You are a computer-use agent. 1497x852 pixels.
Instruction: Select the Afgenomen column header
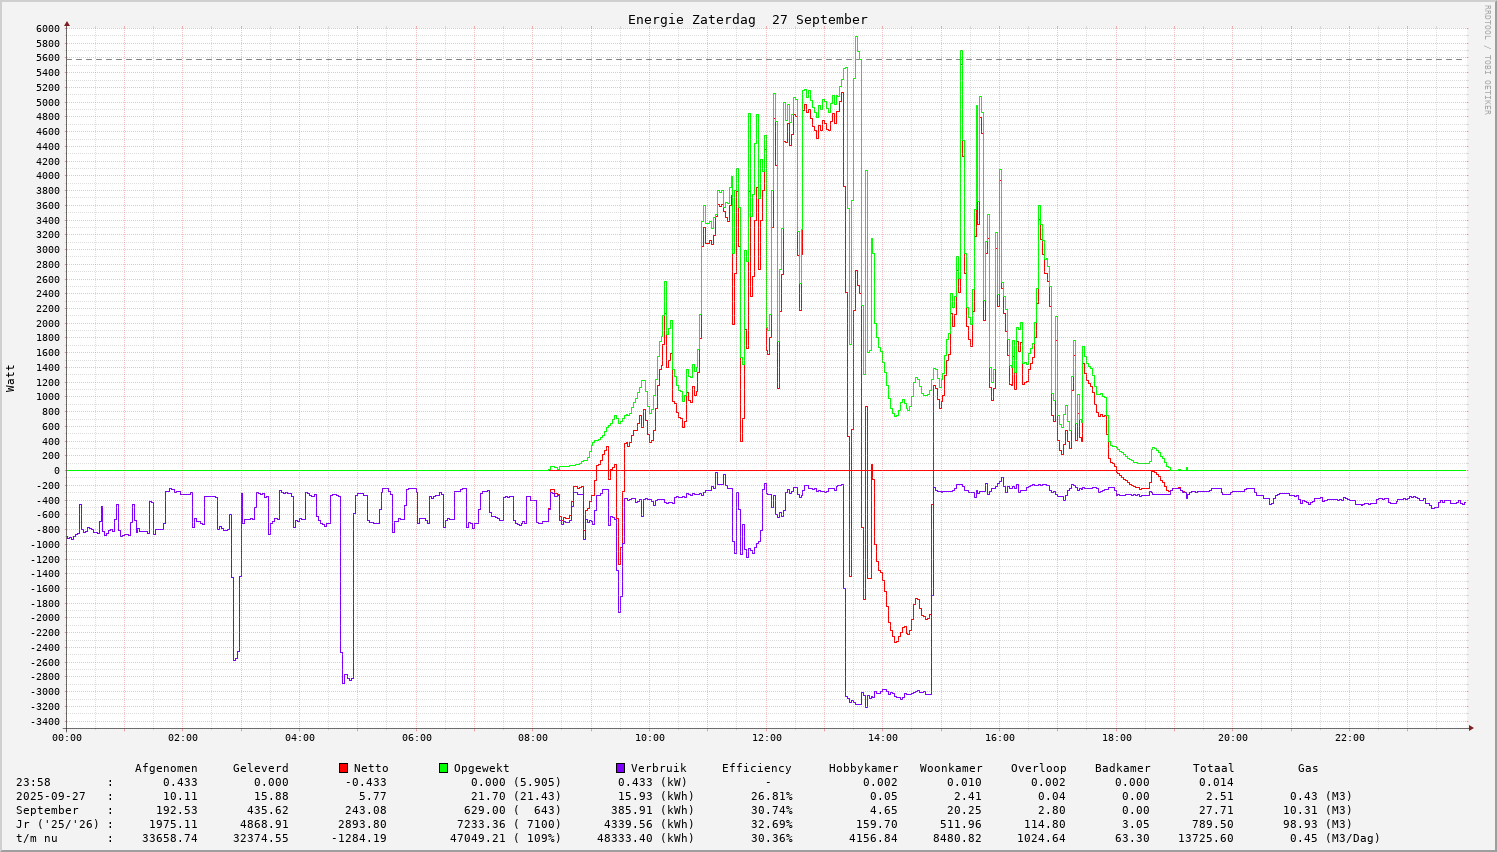(x=166, y=768)
